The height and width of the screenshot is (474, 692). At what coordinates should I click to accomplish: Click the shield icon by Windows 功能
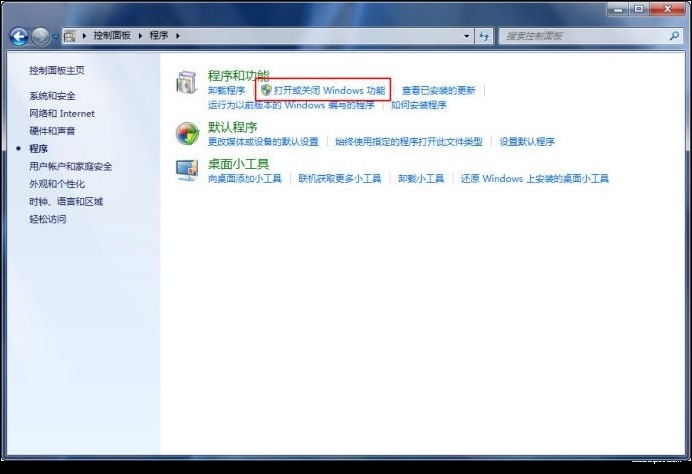266,90
